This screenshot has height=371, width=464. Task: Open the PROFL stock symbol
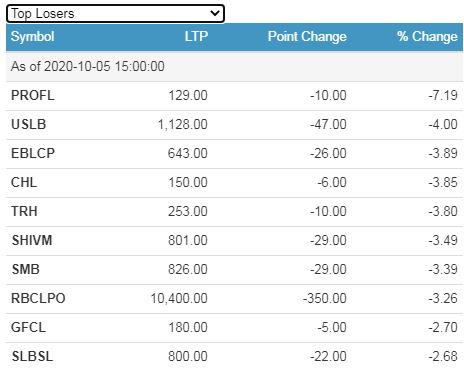(33, 96)
